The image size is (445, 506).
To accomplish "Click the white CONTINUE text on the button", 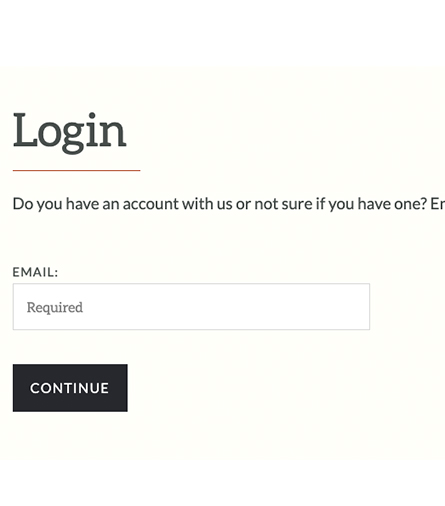I will tap(70, 388).
